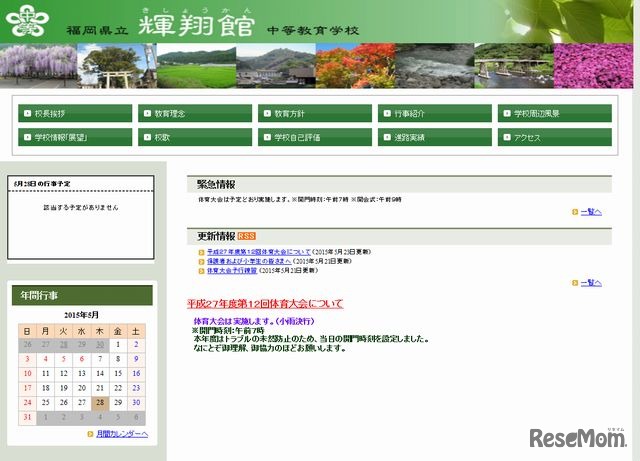This screenshot has width=640, height=461.
Task: Select date 23 in the calendar
Action: 136,388
